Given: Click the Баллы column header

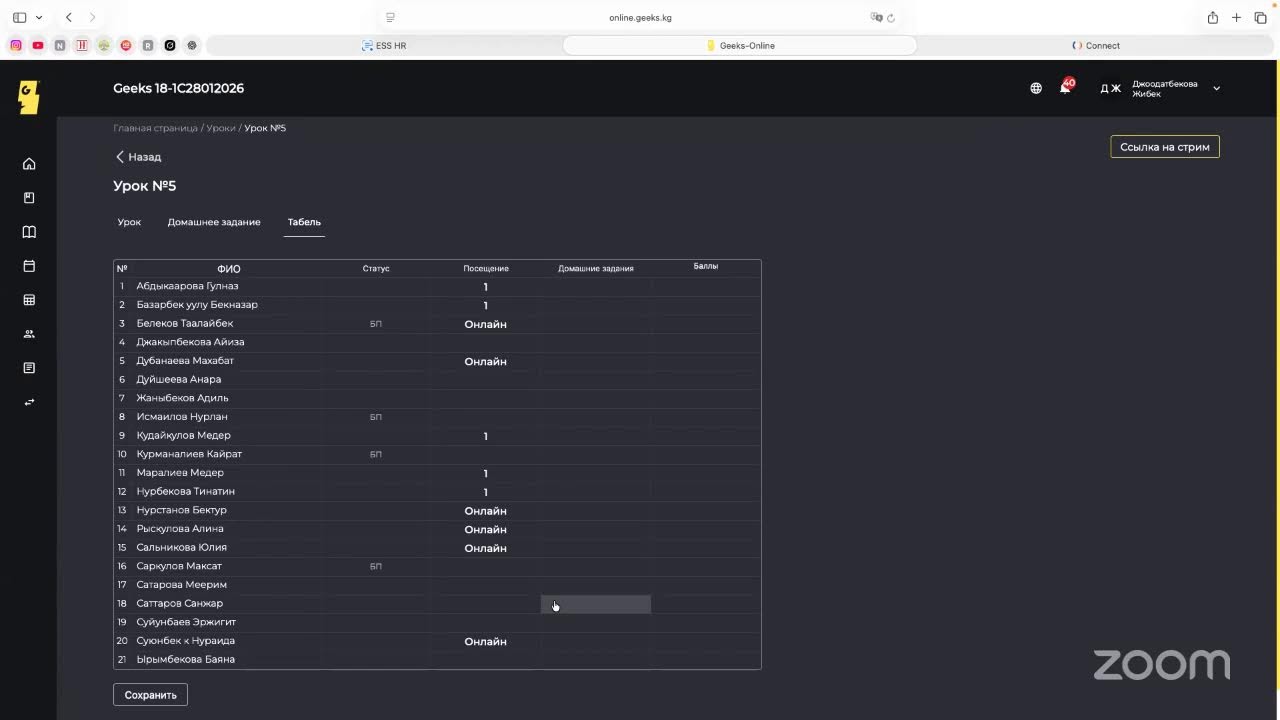Looking at the screenshot, I should tap(706, 266).
